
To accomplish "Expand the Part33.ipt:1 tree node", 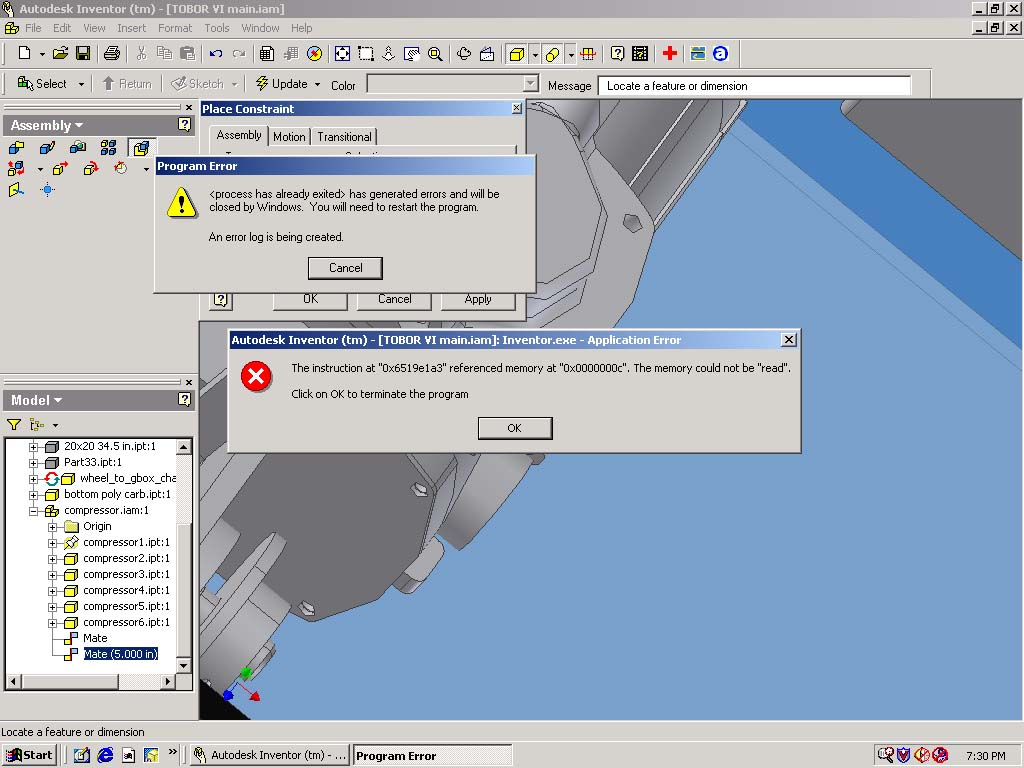I will (33, 463).
